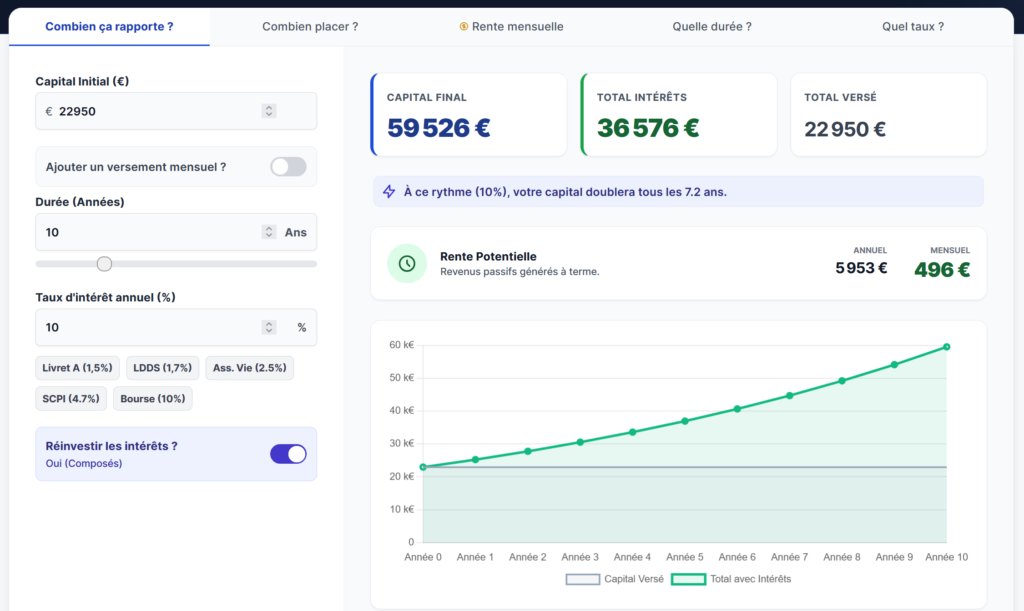The image size is (1024, 611).
Task: Click the Année 3 axis label
Action: (580, 557)
